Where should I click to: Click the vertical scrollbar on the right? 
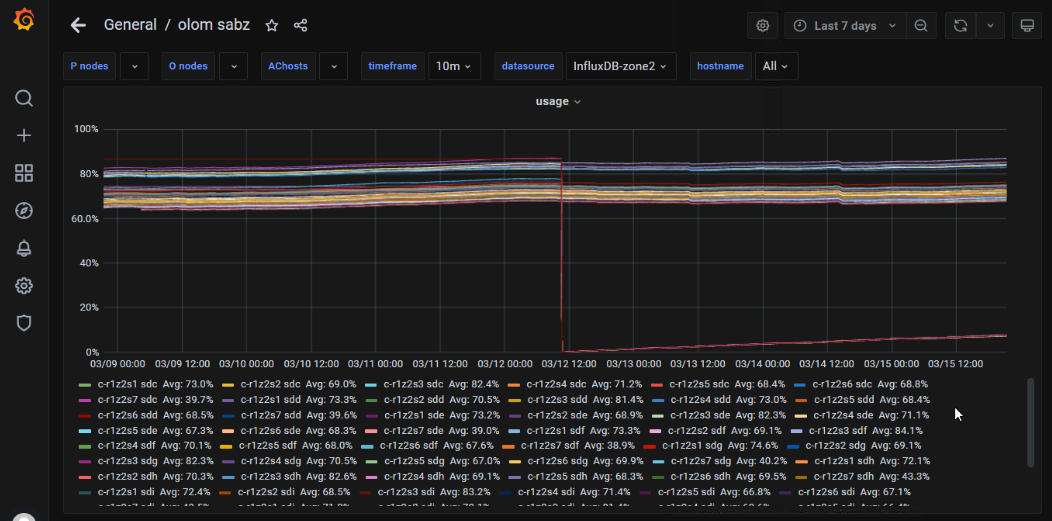pyautogui.click(x=1031, y=421)
